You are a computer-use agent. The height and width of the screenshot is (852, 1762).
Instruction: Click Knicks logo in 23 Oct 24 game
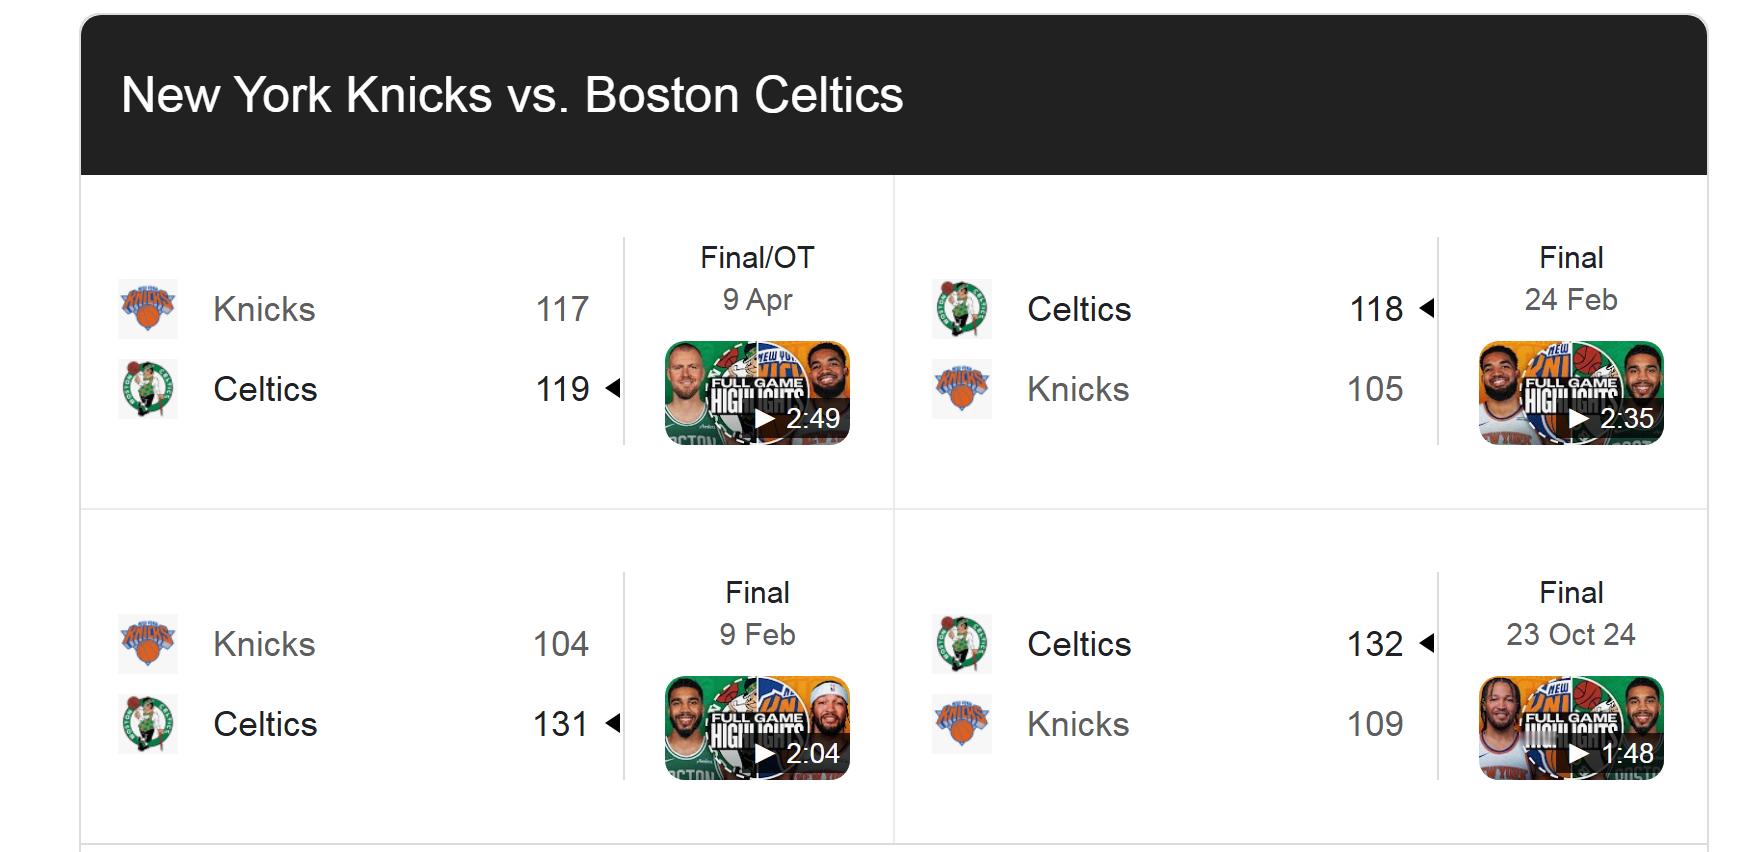pyautogui.click(x=962, y=723)
